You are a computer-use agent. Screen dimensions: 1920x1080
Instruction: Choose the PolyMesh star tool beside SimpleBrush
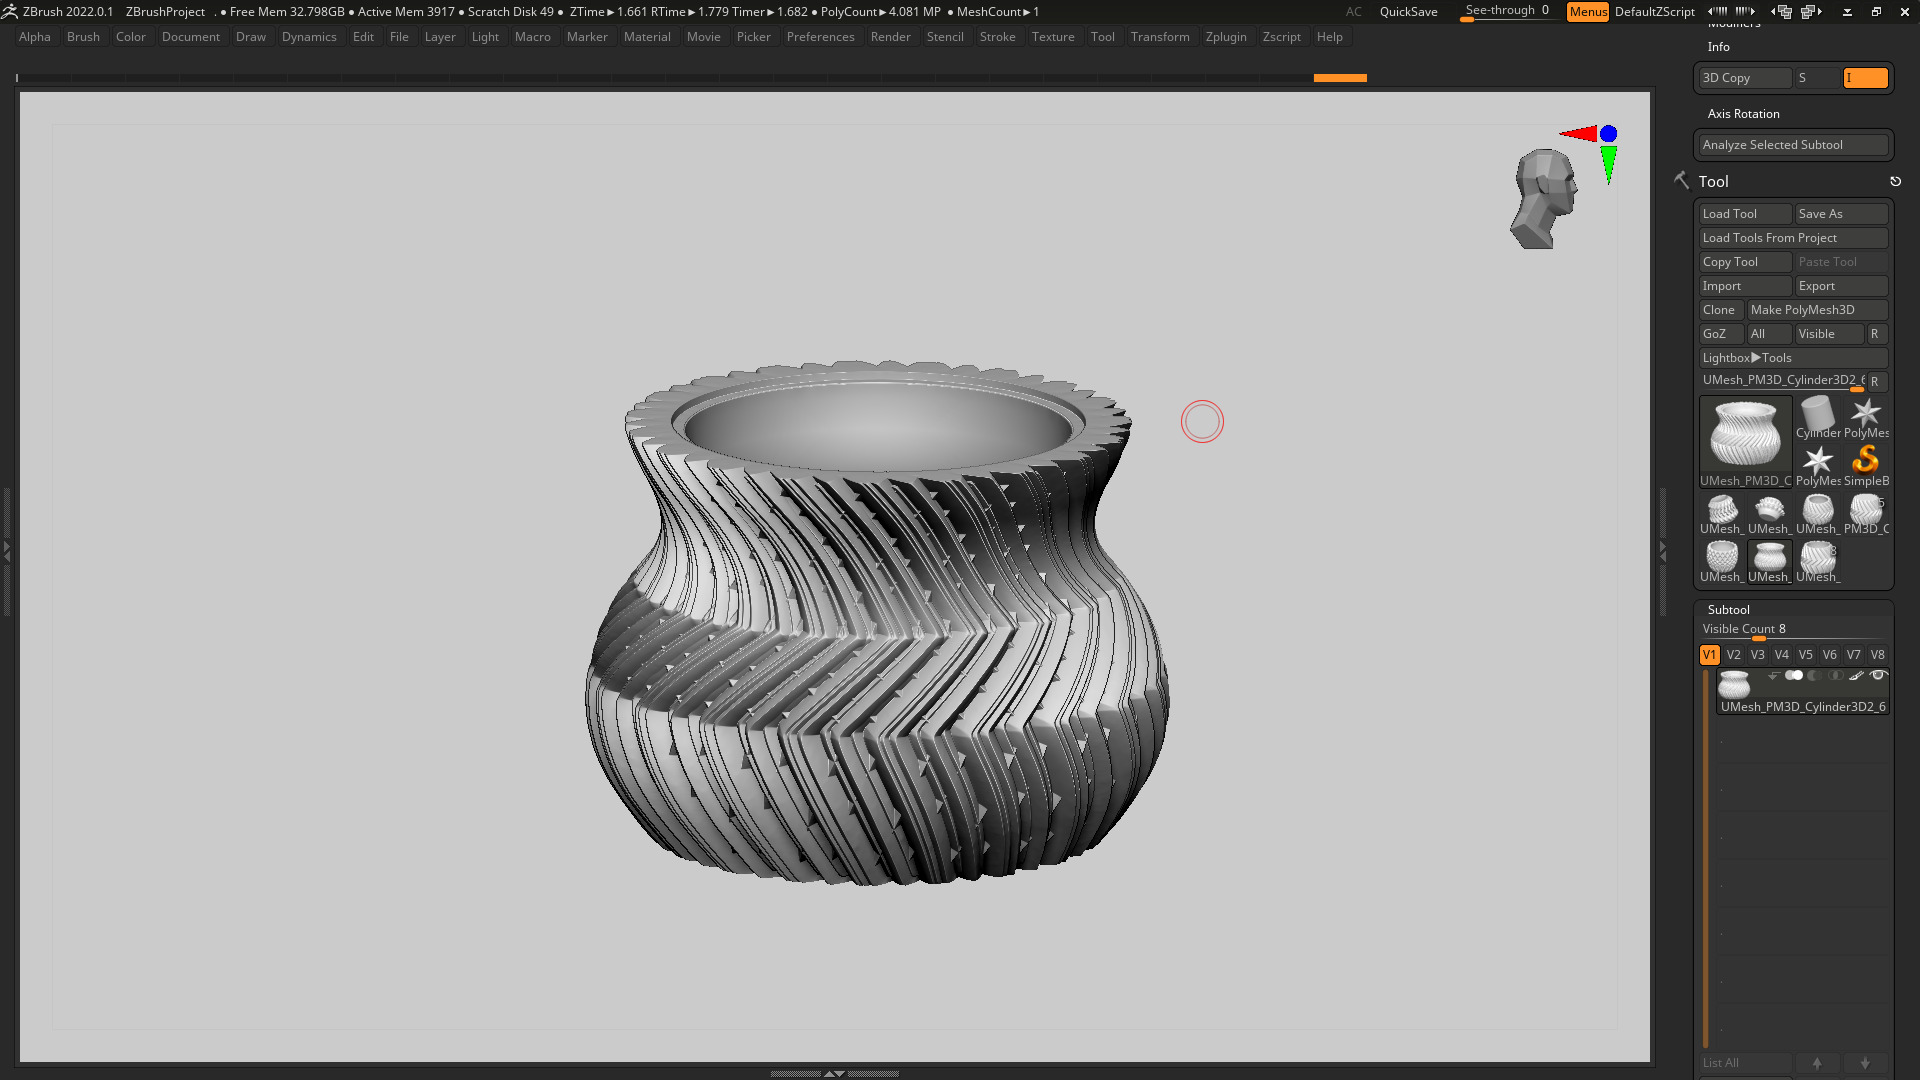coord(1818,465)
